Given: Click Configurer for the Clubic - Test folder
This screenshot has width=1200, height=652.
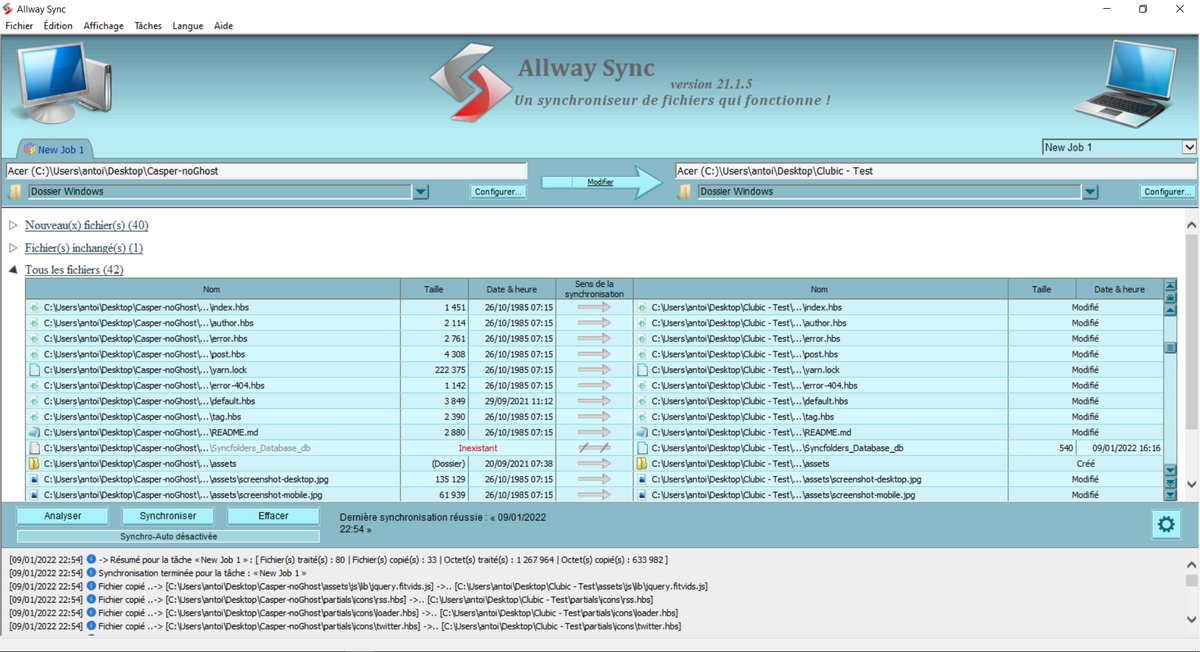Looking at the screenshot, I should [x=1168, y=192].
